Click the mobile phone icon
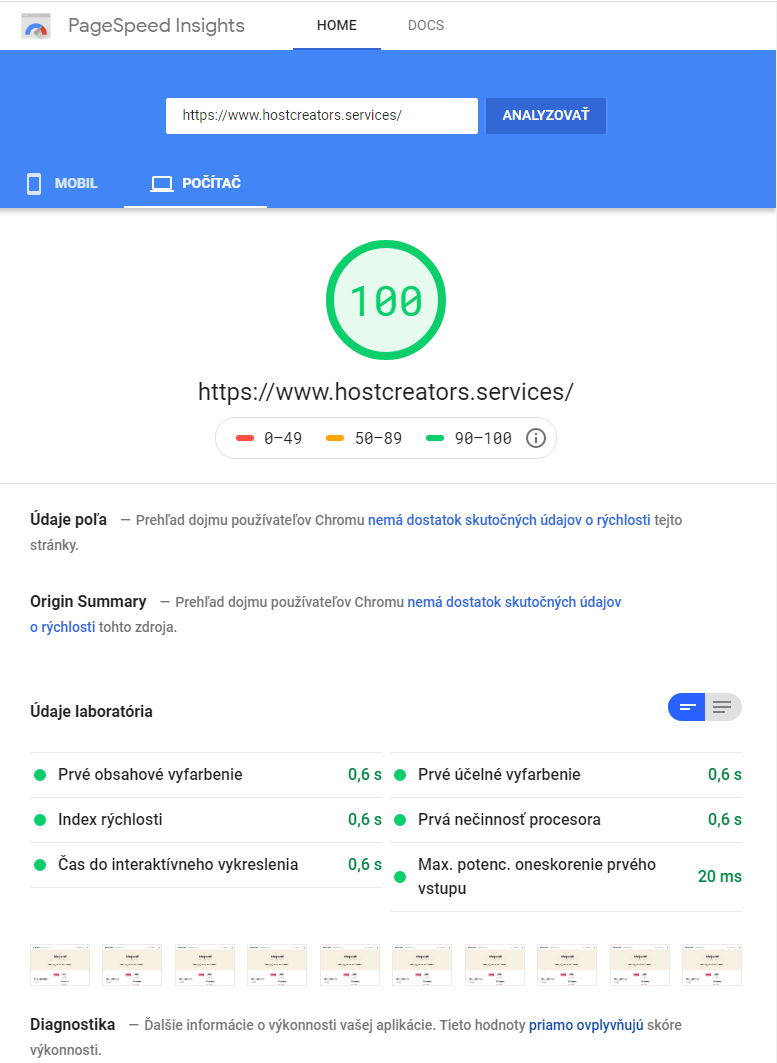777x1063 pixels. [x=34, y=184]
